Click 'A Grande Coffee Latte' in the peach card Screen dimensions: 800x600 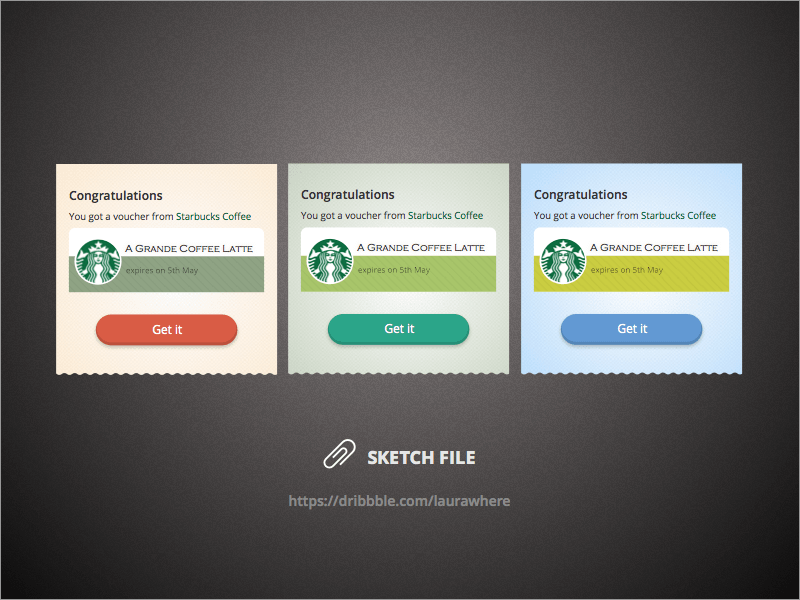click(189, 248)
